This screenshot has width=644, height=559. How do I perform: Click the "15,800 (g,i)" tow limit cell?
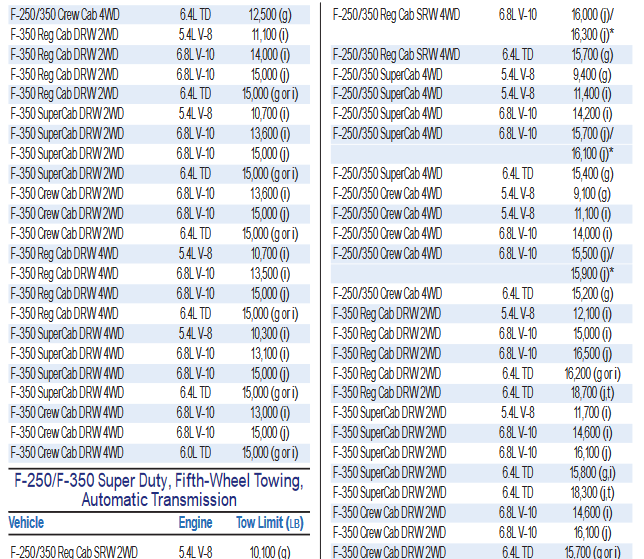pyautogui.click(x=592, y=473)
